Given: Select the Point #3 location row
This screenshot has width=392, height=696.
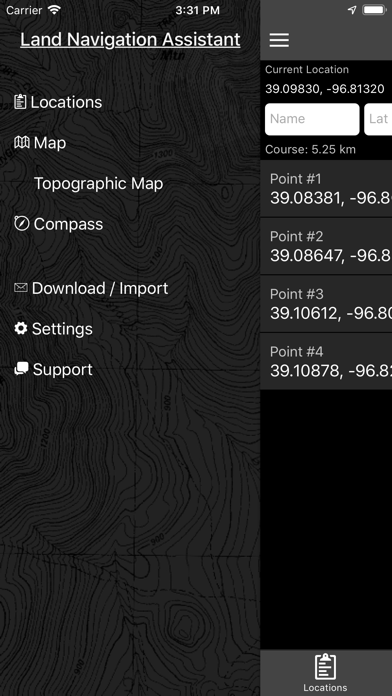Looking at the screenshot, I should pyautogui.click(x=326, y=304).
